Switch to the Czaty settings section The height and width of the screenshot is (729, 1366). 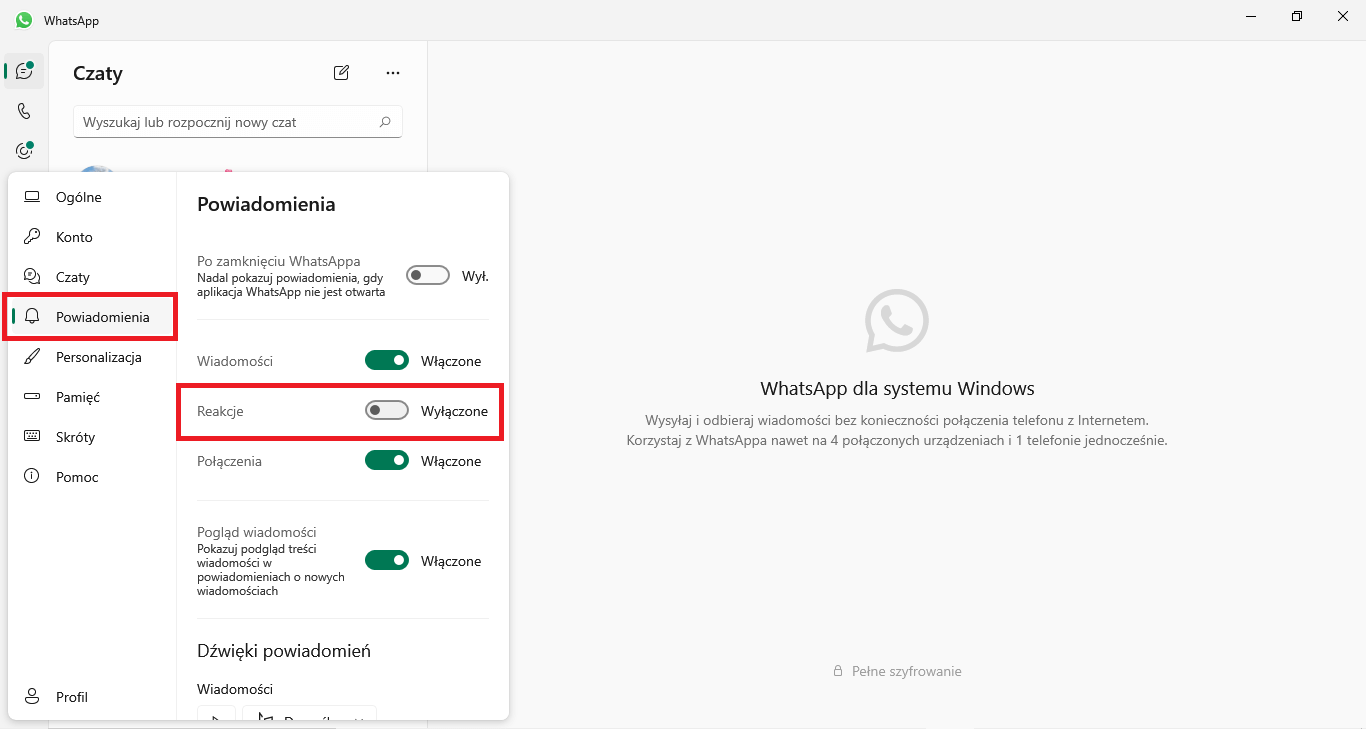click(x=92, y=277)
